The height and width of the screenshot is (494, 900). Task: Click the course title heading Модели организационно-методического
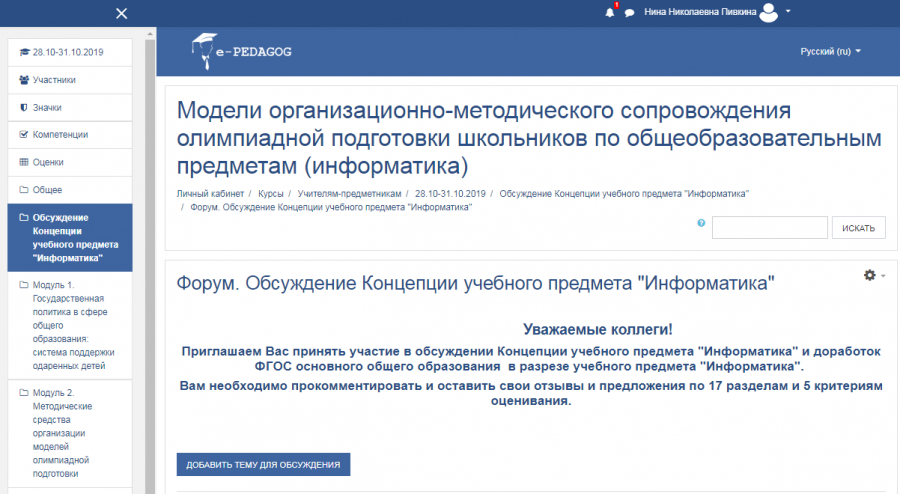click(529, 138)
